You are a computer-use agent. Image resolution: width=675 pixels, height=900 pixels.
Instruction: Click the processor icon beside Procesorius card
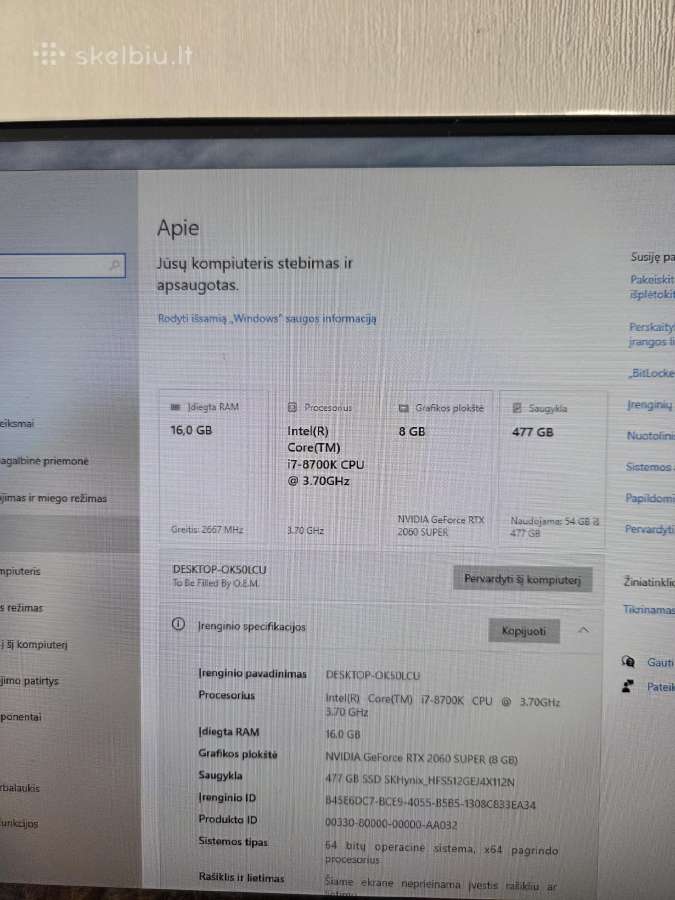292,408
